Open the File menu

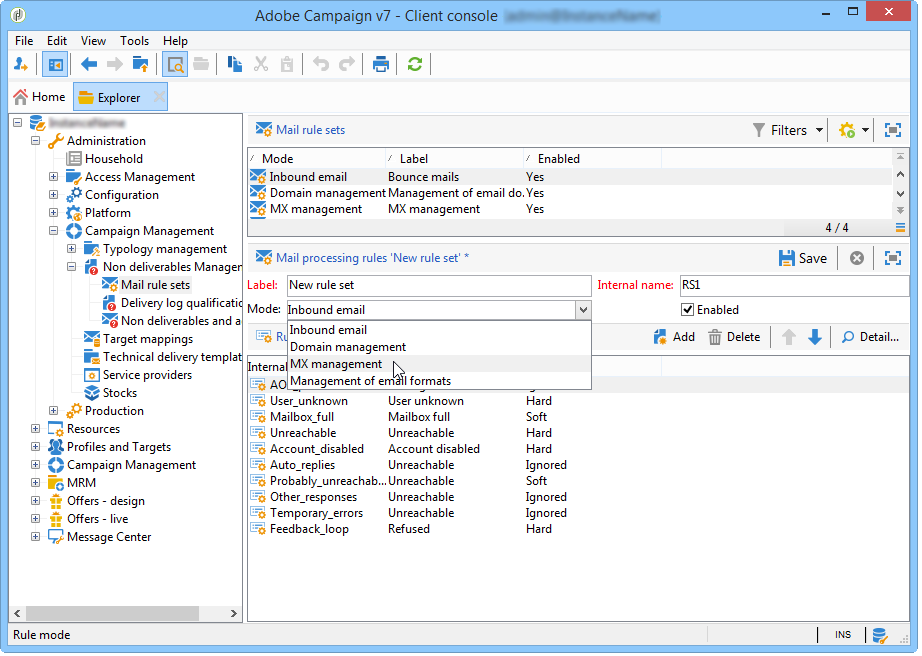coord(24,41)
